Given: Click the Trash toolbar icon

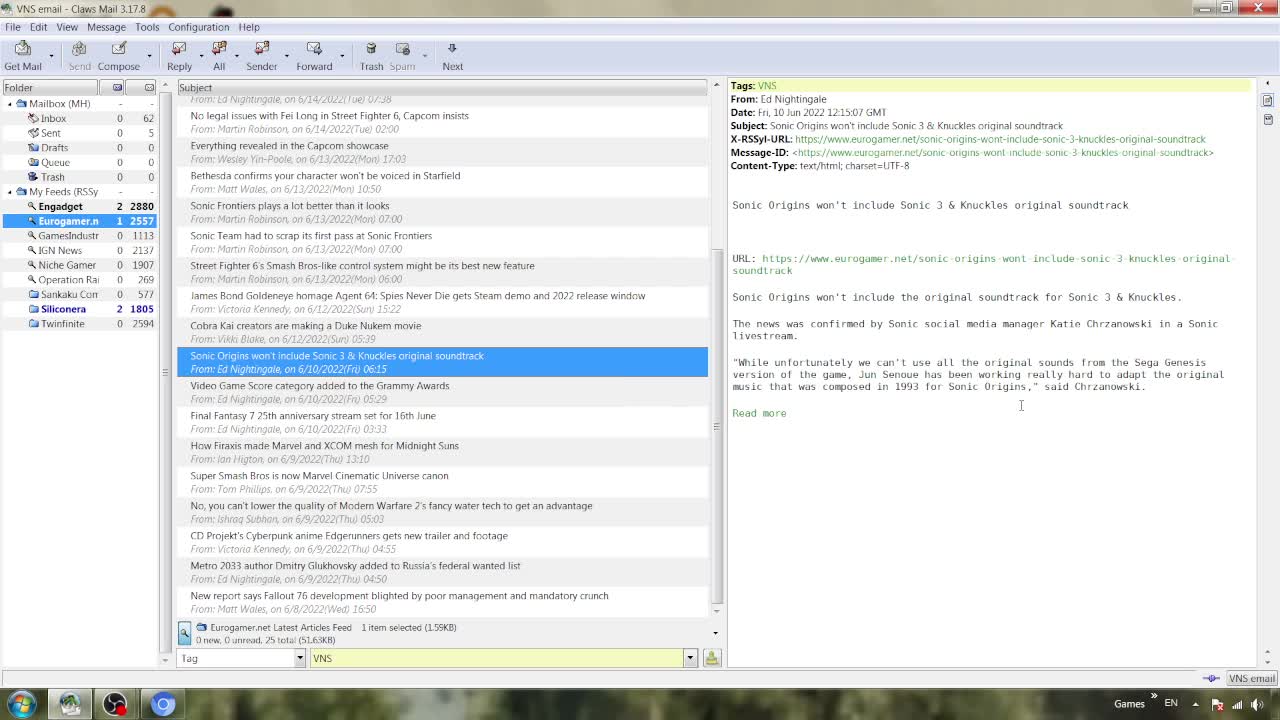Looking at the screenshot, I should [x=371, y=55].
